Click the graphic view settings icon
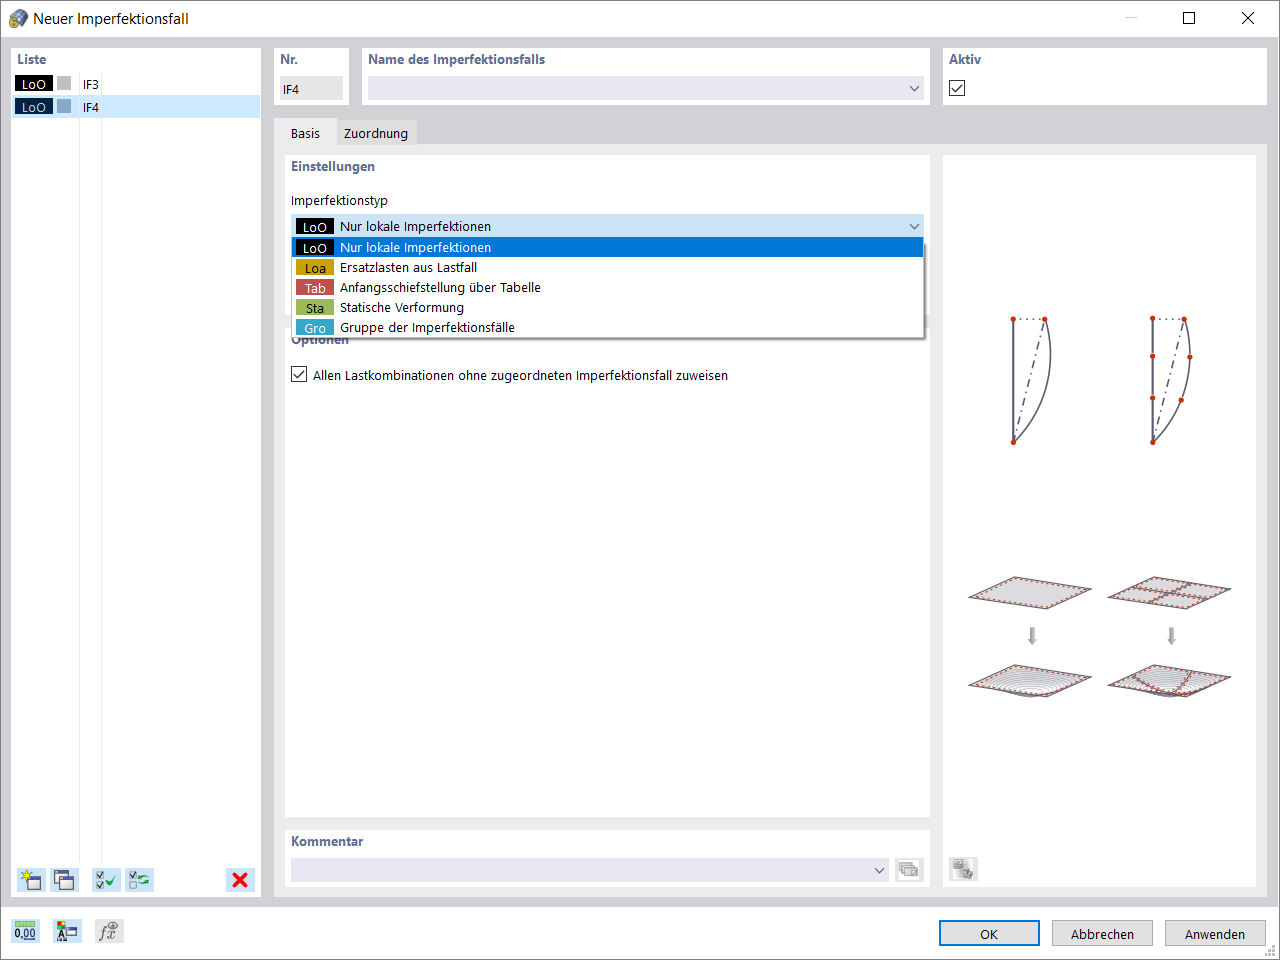The image size is (1280, 960). coord(963,868)
